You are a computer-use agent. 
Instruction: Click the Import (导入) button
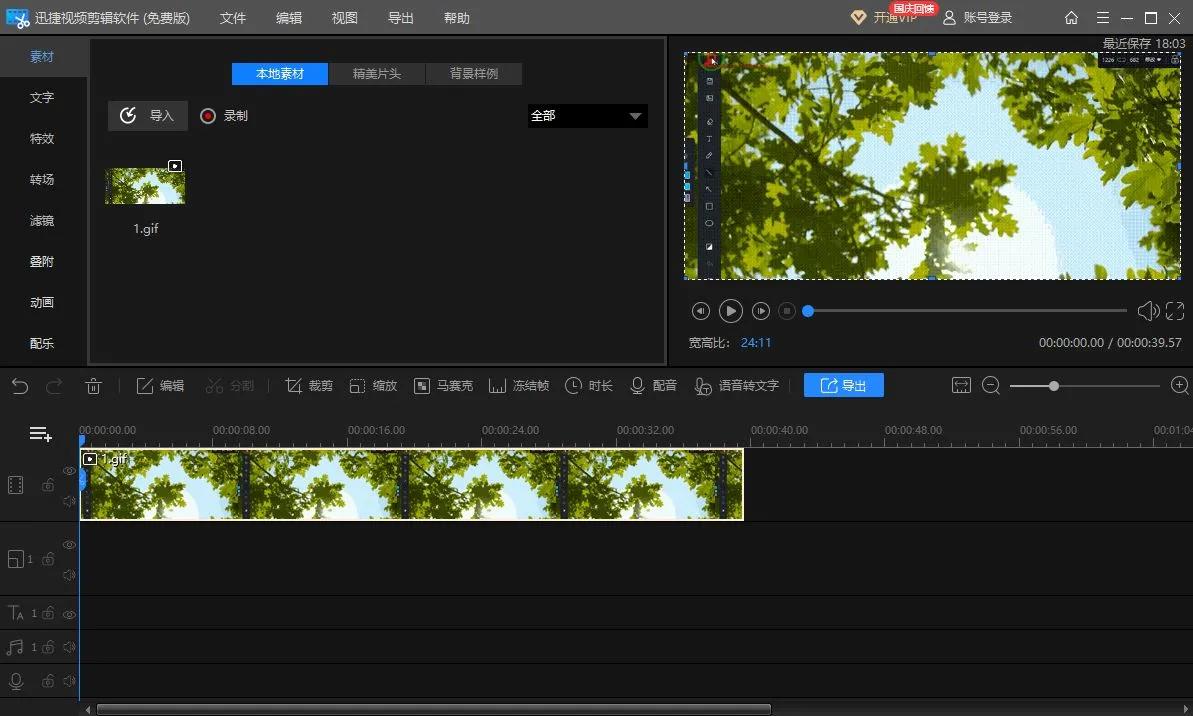pyautogui.click(x=148, y=116)
